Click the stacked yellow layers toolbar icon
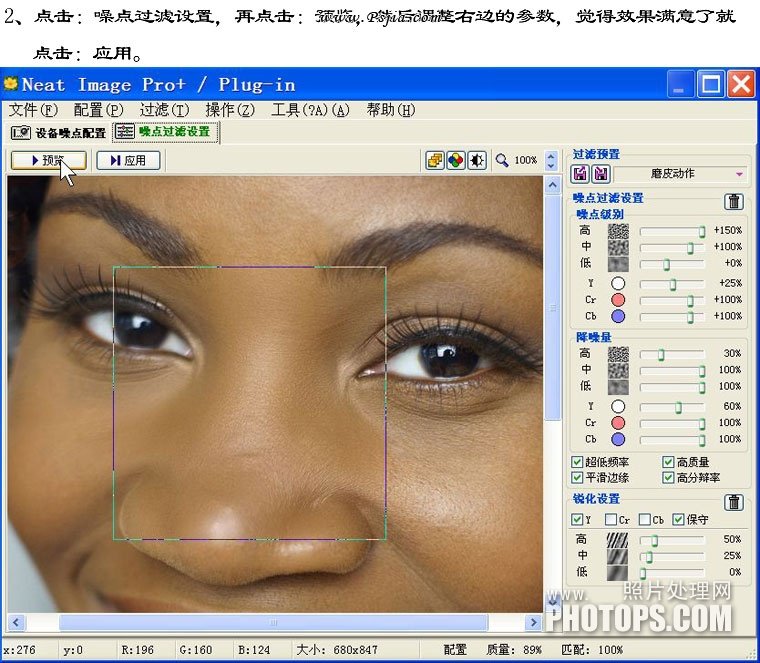The width and height of the screenshot is (760, 663). point(435,160)
